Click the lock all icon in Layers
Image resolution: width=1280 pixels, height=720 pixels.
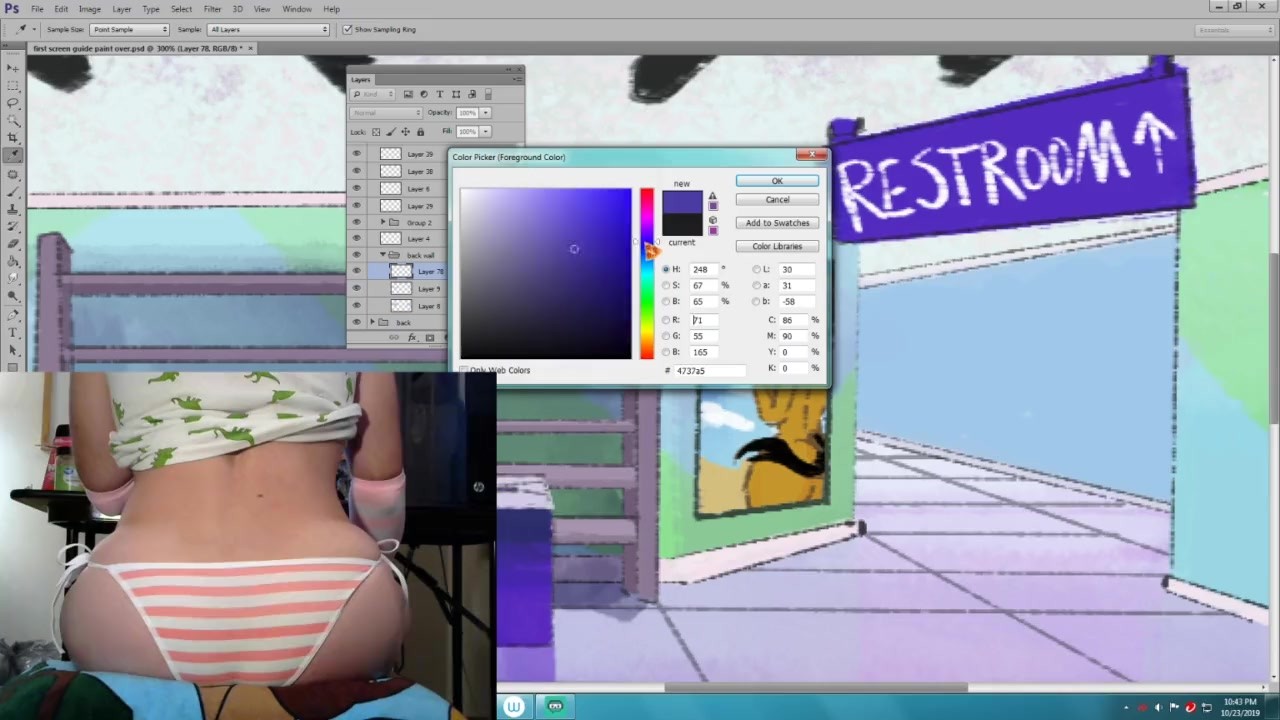pos(420,132)
